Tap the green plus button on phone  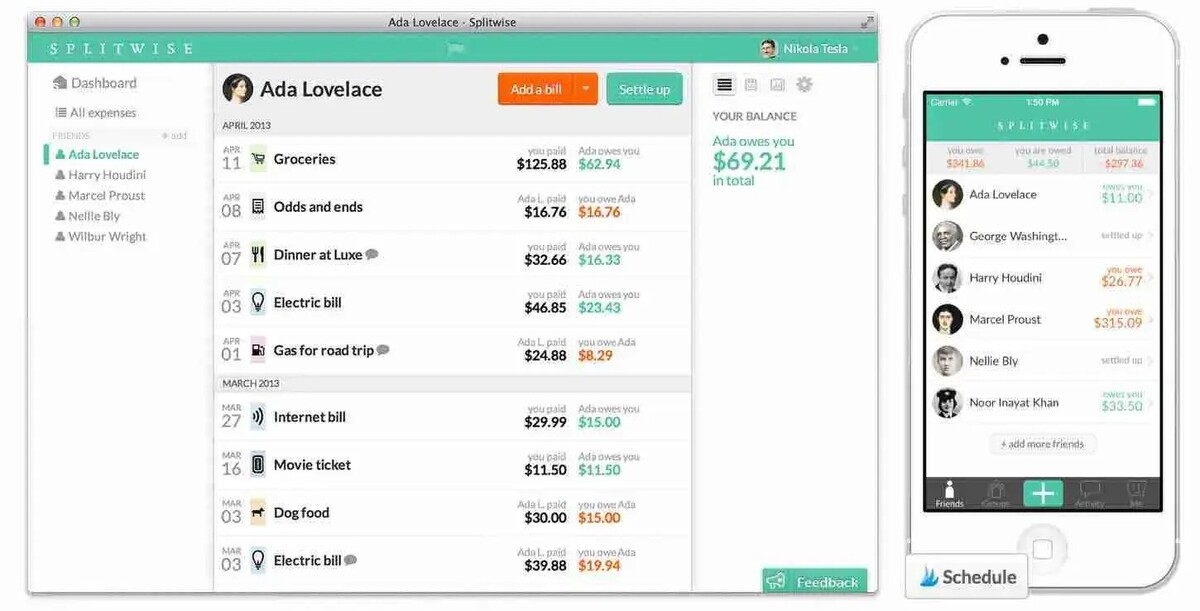click(x=1042, y=492)
